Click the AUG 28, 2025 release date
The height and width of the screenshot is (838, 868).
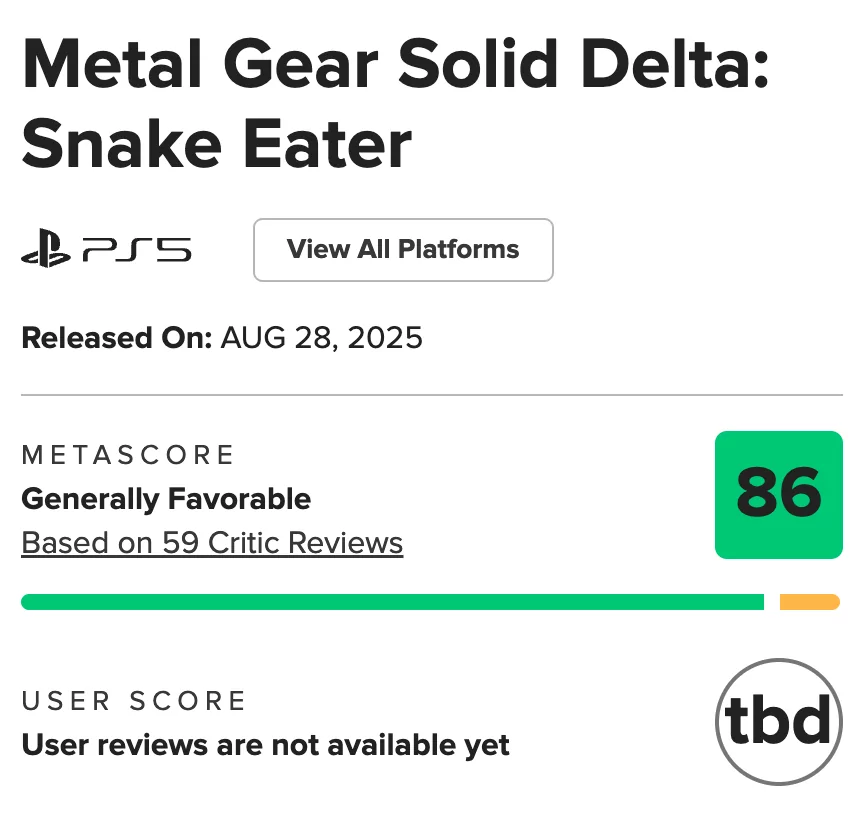321,338
